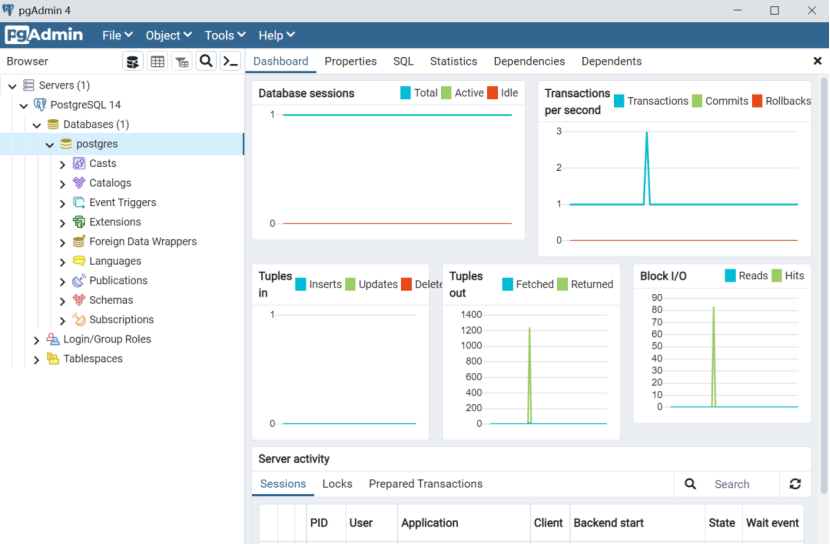The width and height of the screenshot is (830, 544).
Task: Click the Languages speech bubble icon
Action: (x=79, y=261)
